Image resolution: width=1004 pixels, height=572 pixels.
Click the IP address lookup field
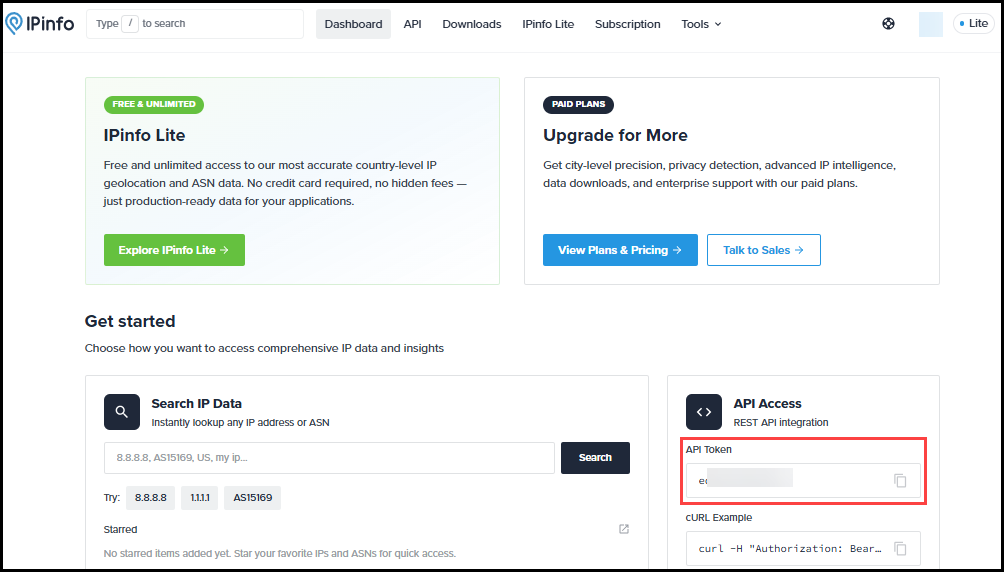329,458
